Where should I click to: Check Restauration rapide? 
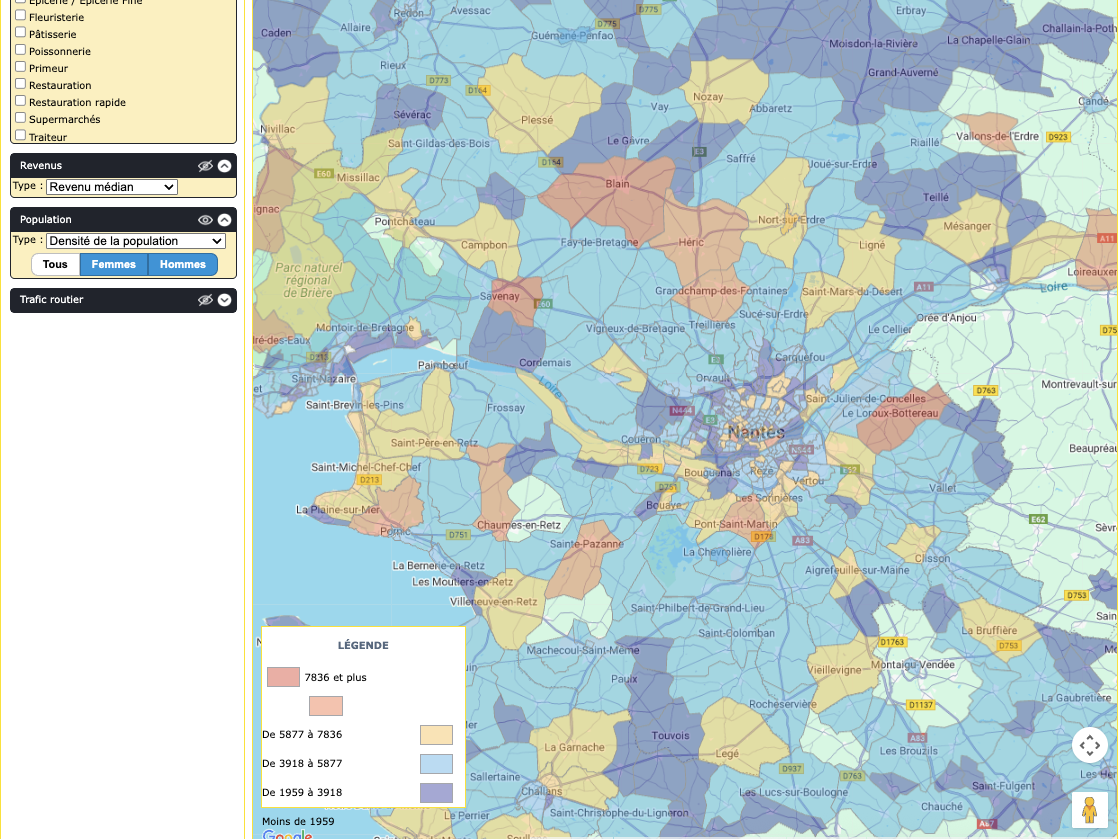[x=21, y=101]
